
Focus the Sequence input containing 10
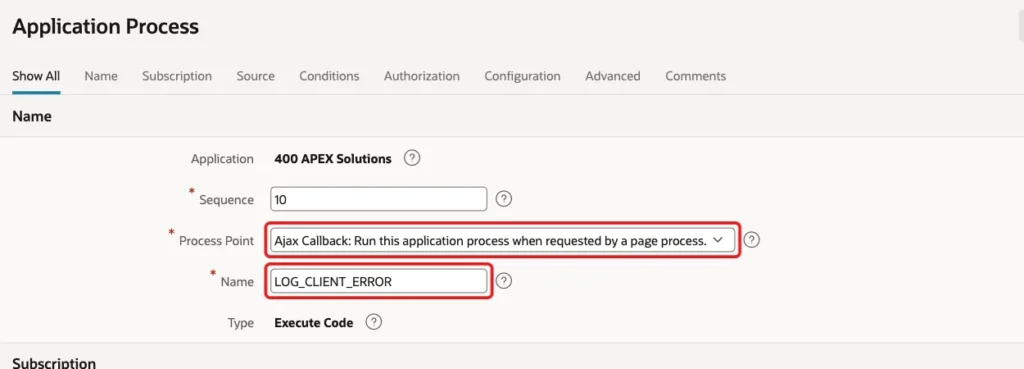point(379,199)
